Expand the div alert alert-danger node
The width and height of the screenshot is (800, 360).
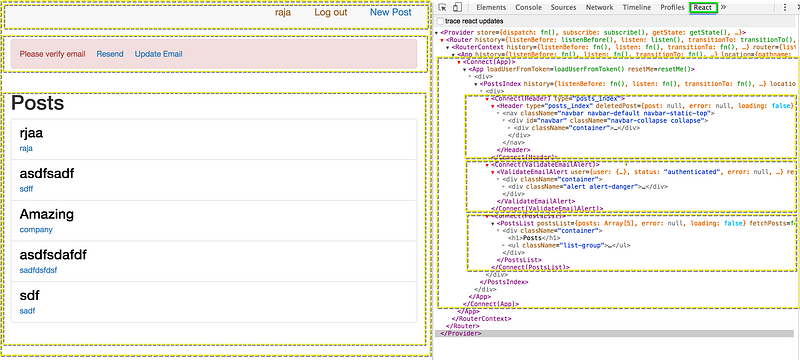click(504, 187)
